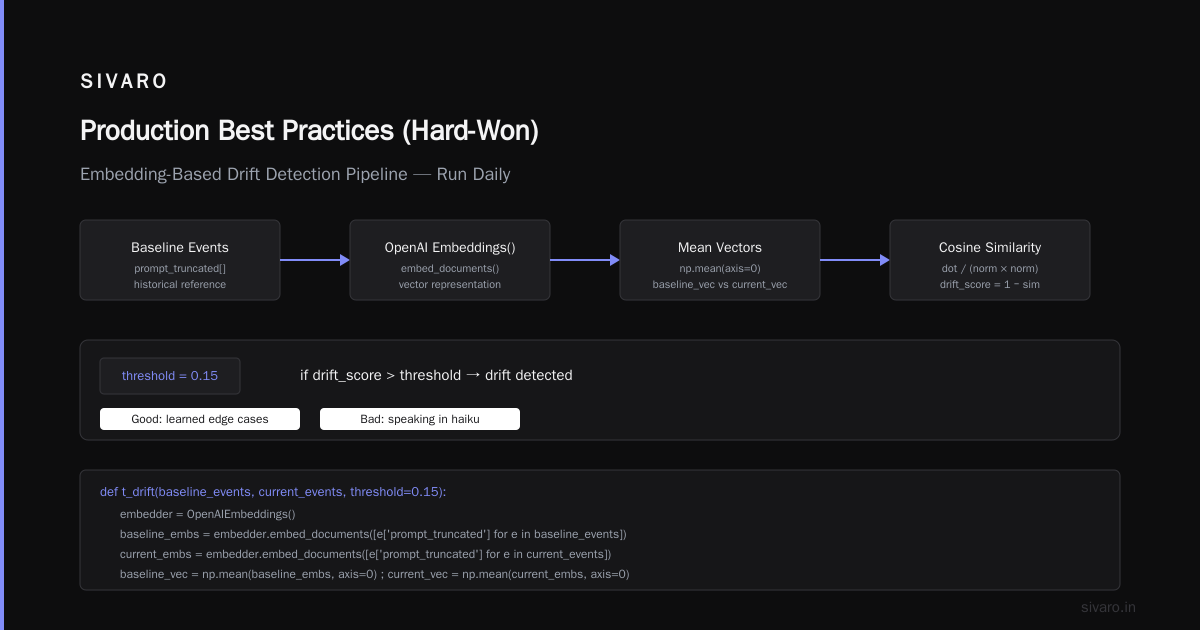1200x630 pixels.
Task: Click arrow between Mean Vectors and Cosine Similarity
Action: point(855,260)
